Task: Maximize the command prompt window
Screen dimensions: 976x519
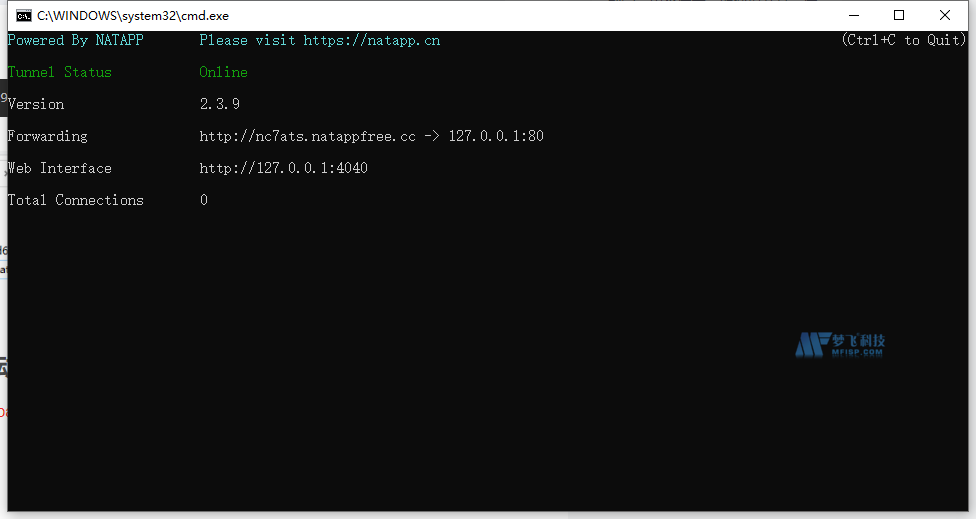Action: click(x=899, y=15)
